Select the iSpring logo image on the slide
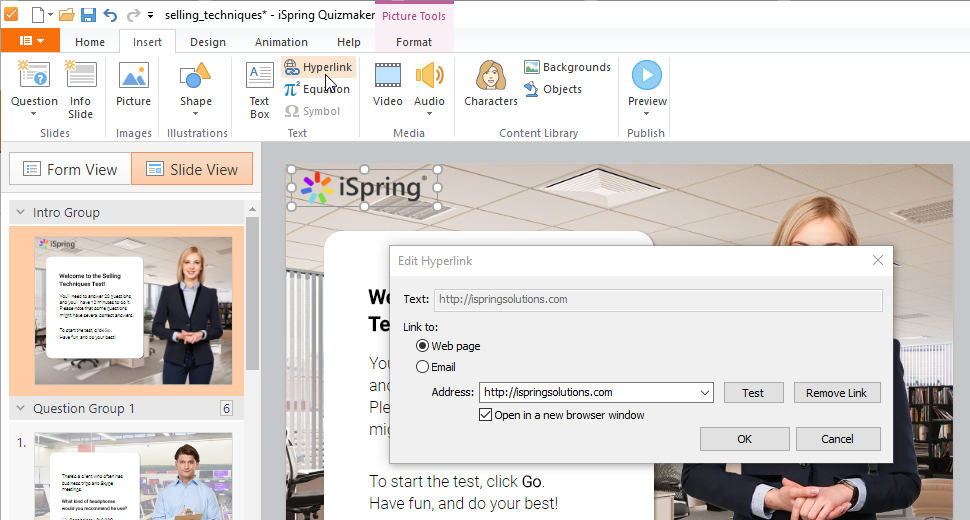970x520 pixels. (364, 187)
